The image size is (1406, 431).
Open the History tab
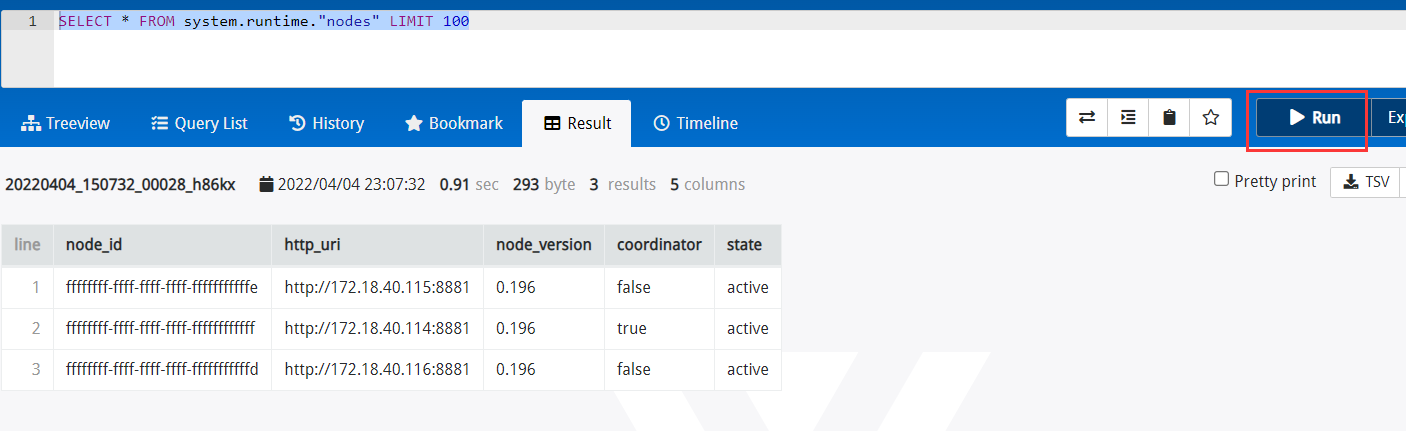326,124
